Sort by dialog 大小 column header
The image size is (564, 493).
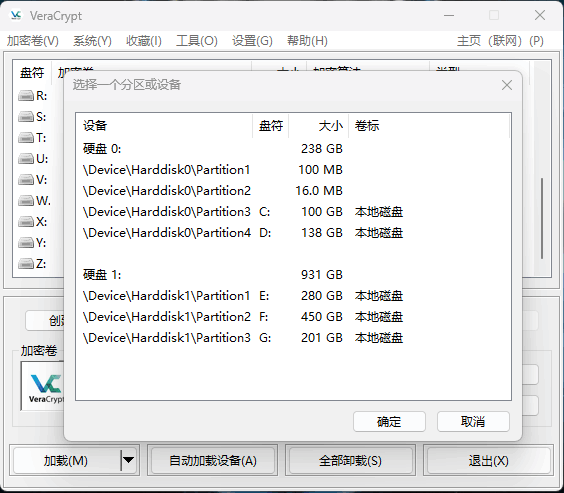pos(319,125)
